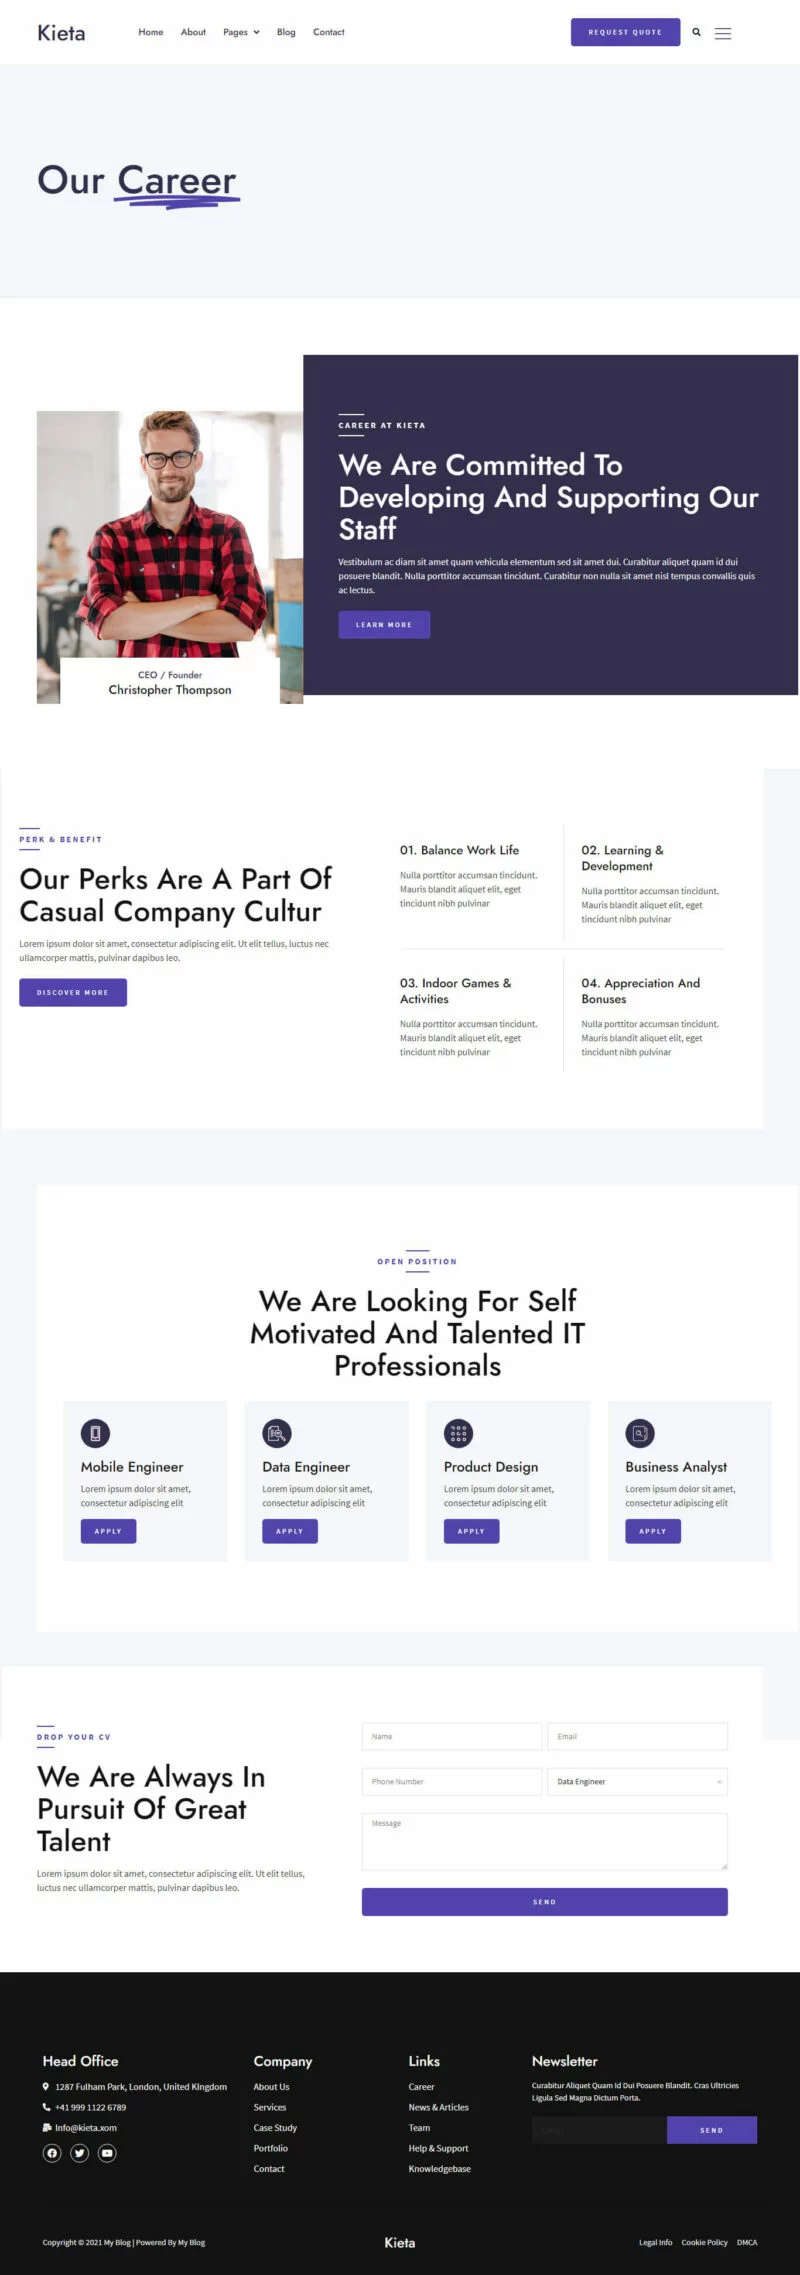This screenshot has height=2275, width=800.
Task: Click the Twitter social icon in footer
Action: pos(80,2153)
